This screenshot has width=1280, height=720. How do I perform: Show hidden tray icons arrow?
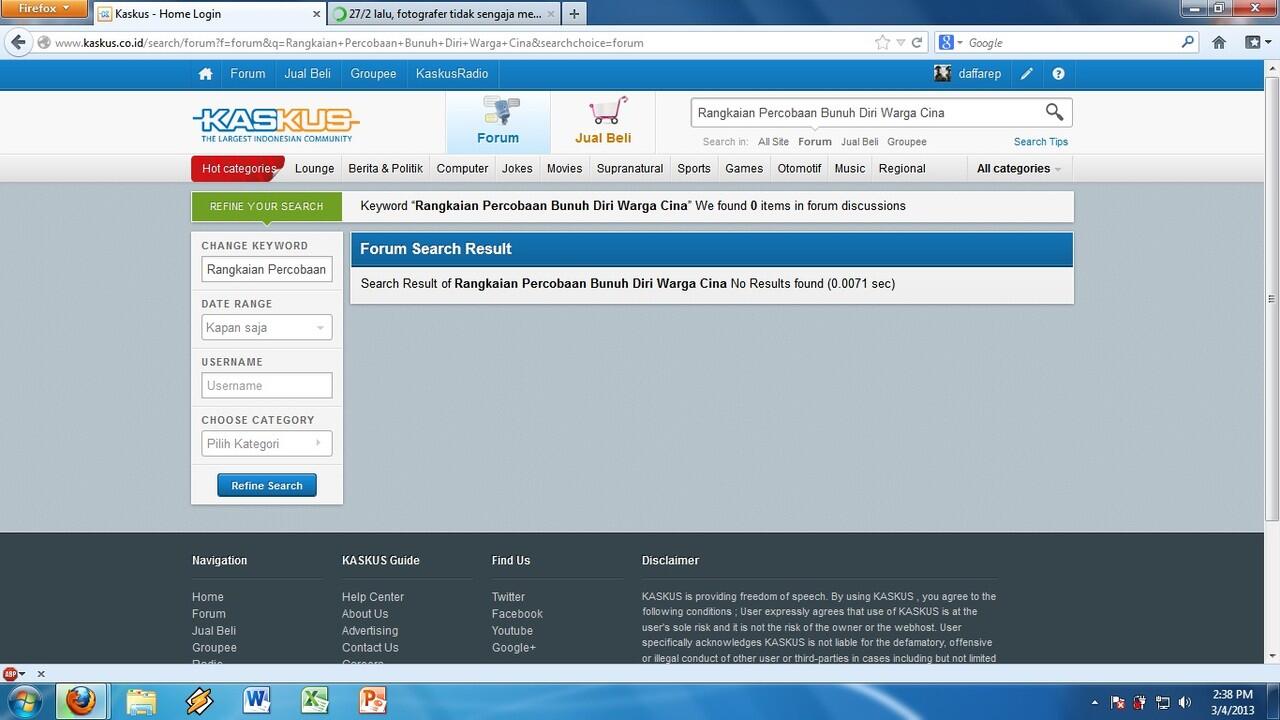pos(1095,702)
